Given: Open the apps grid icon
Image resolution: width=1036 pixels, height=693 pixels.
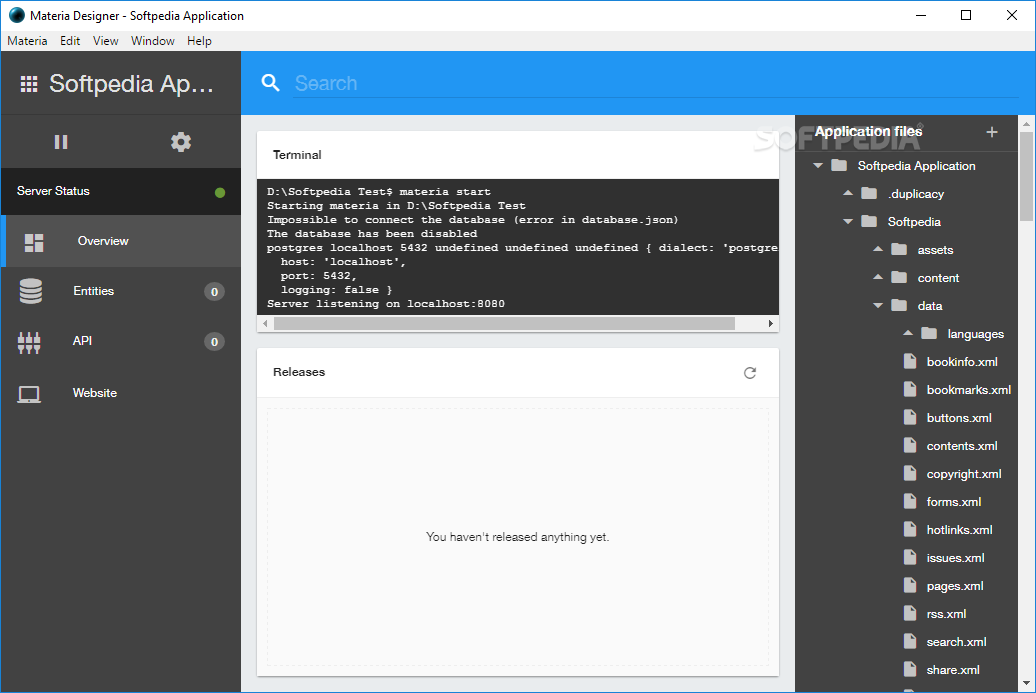Looking at the screenshot, I should pos(28,84).
